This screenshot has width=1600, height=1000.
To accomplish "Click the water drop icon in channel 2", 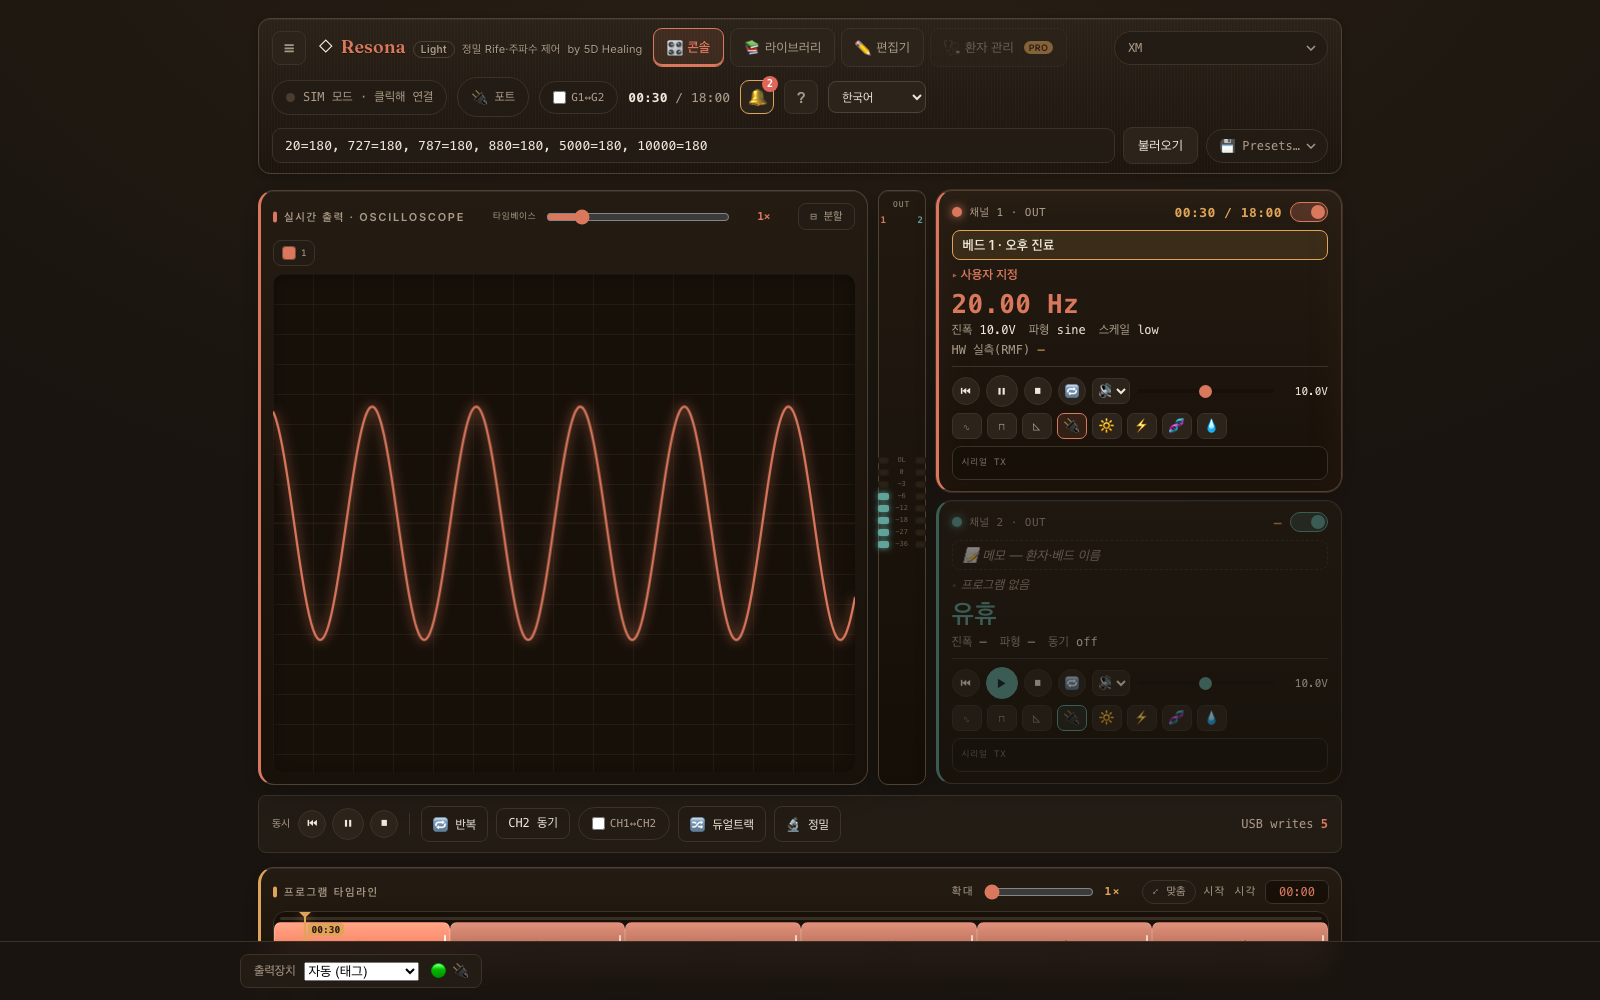I will (1212, 718).
